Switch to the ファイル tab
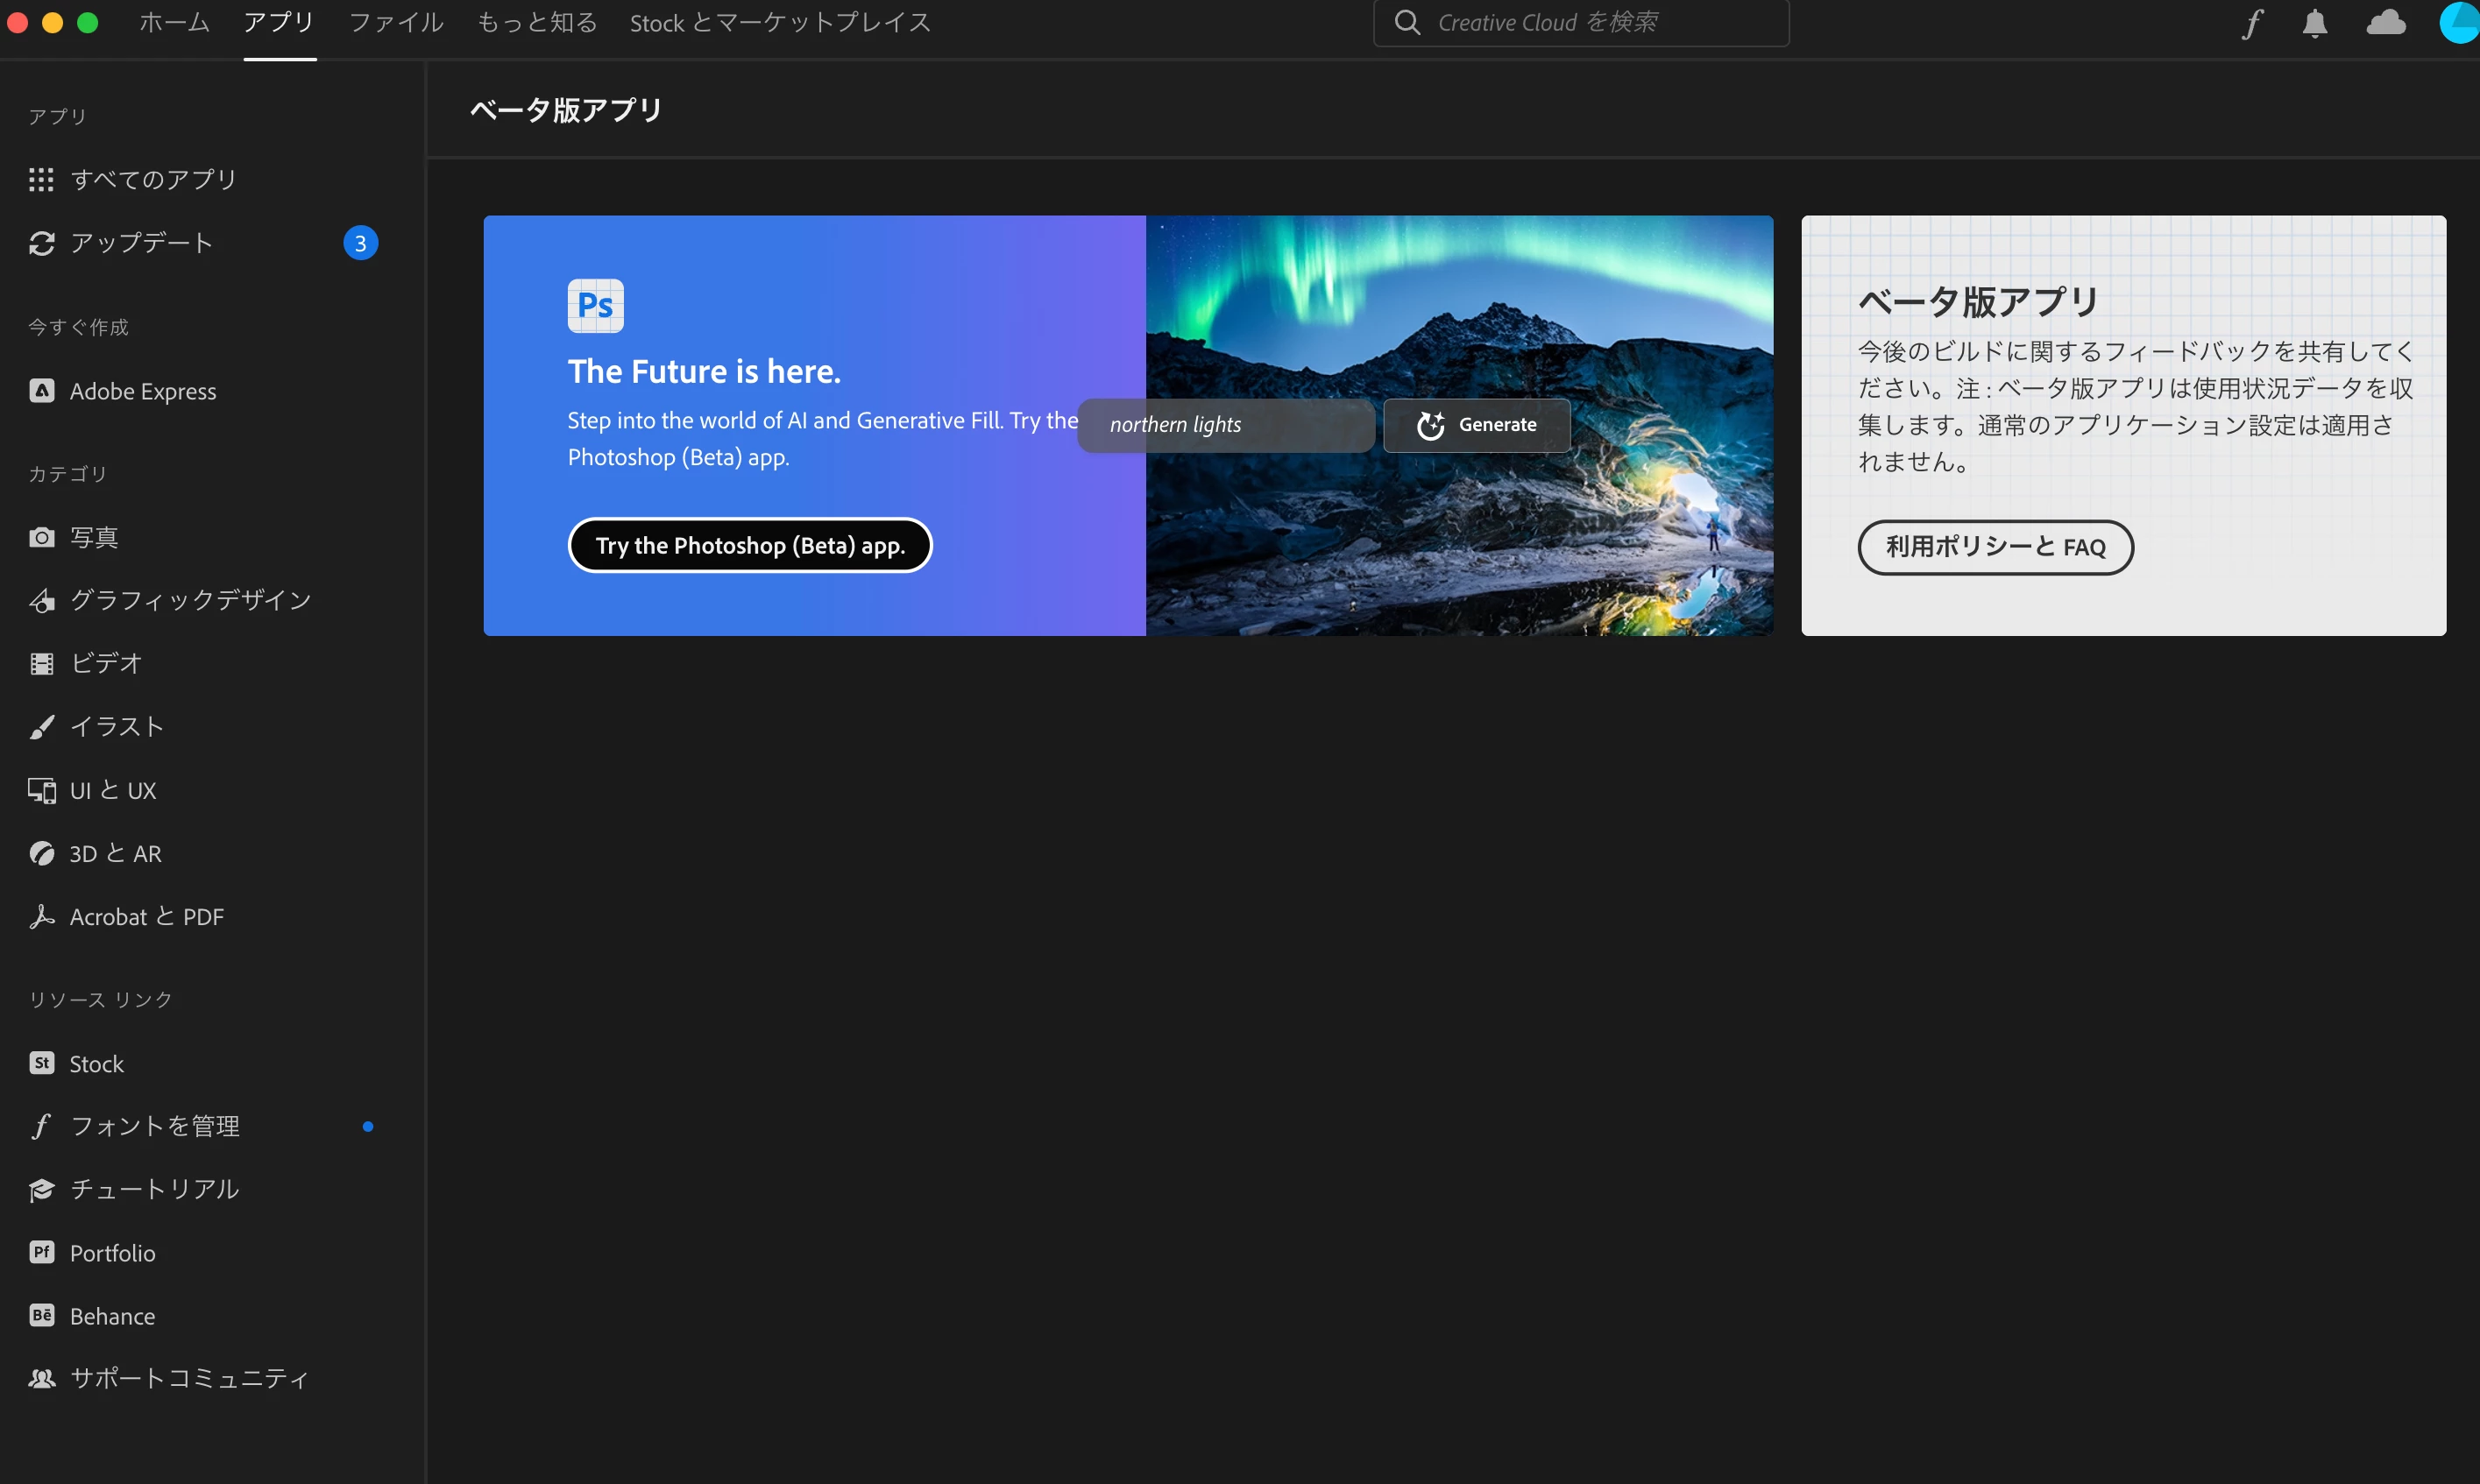Screen dimensions: 2480x1484 [x=396, y=23]
